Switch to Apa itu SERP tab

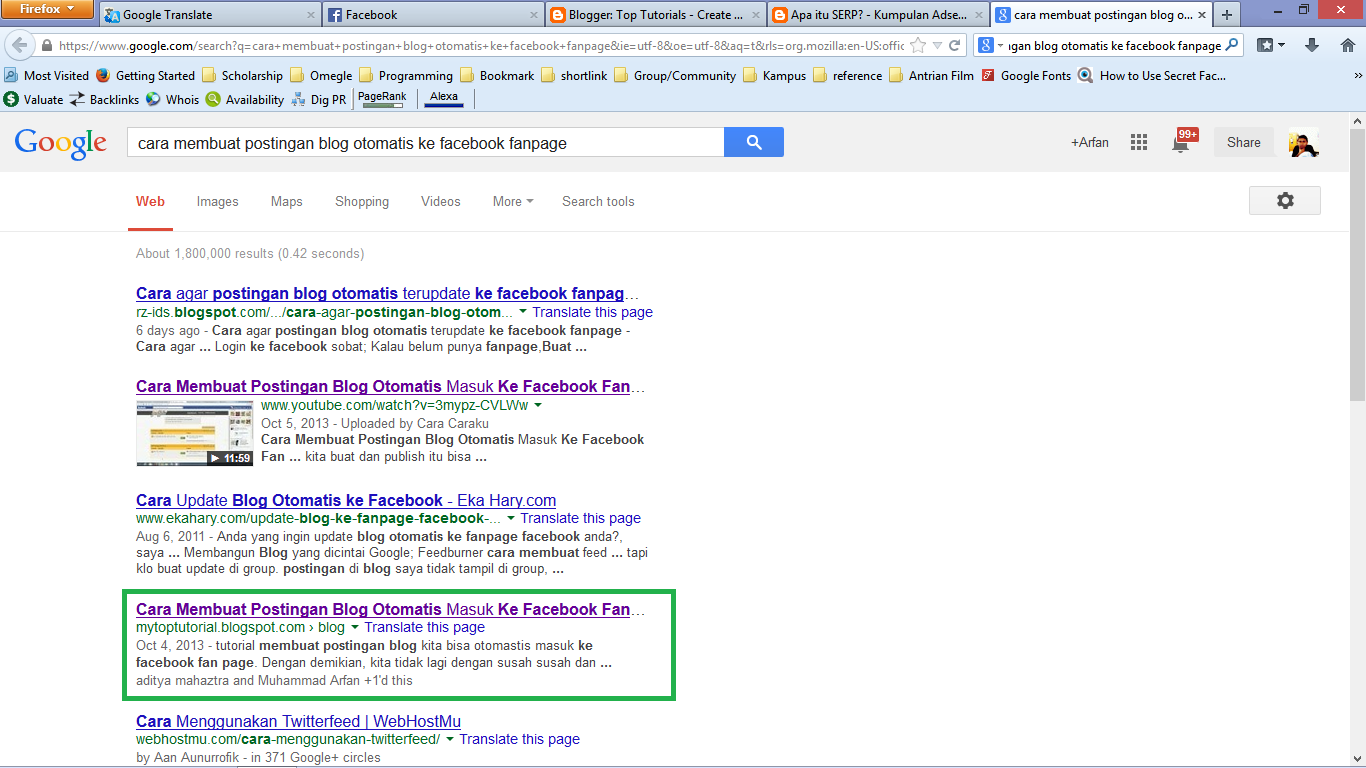879,15
